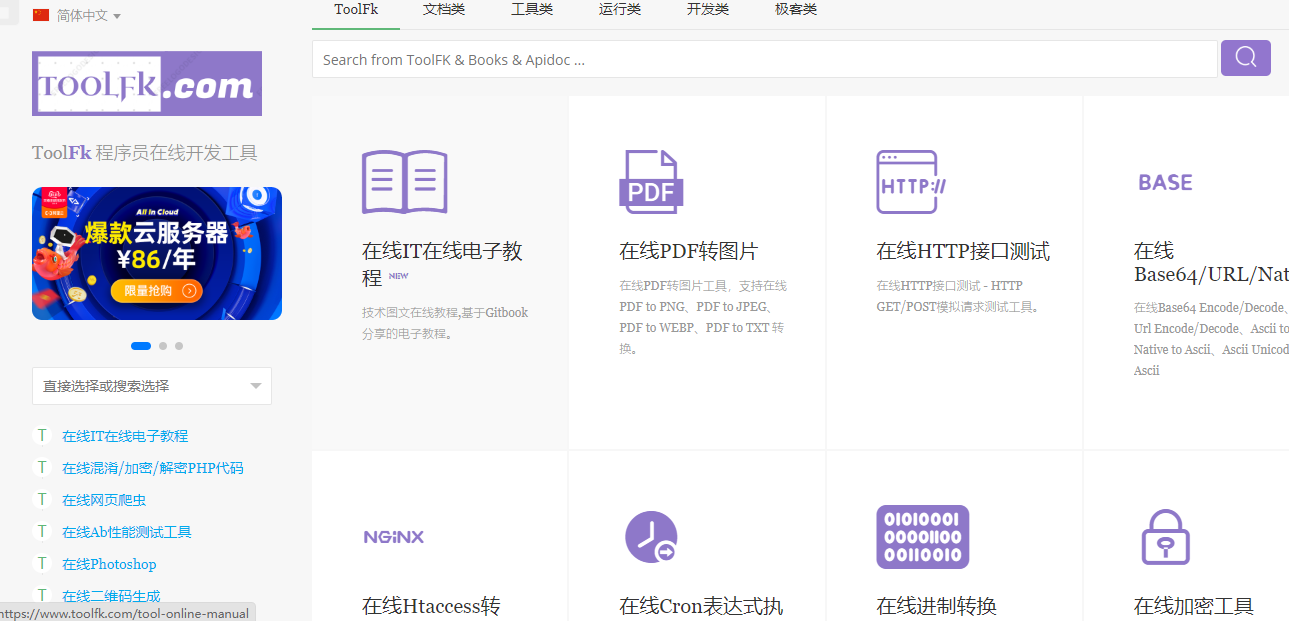Click the ToolFK search input field

click(x=764, y=59)
